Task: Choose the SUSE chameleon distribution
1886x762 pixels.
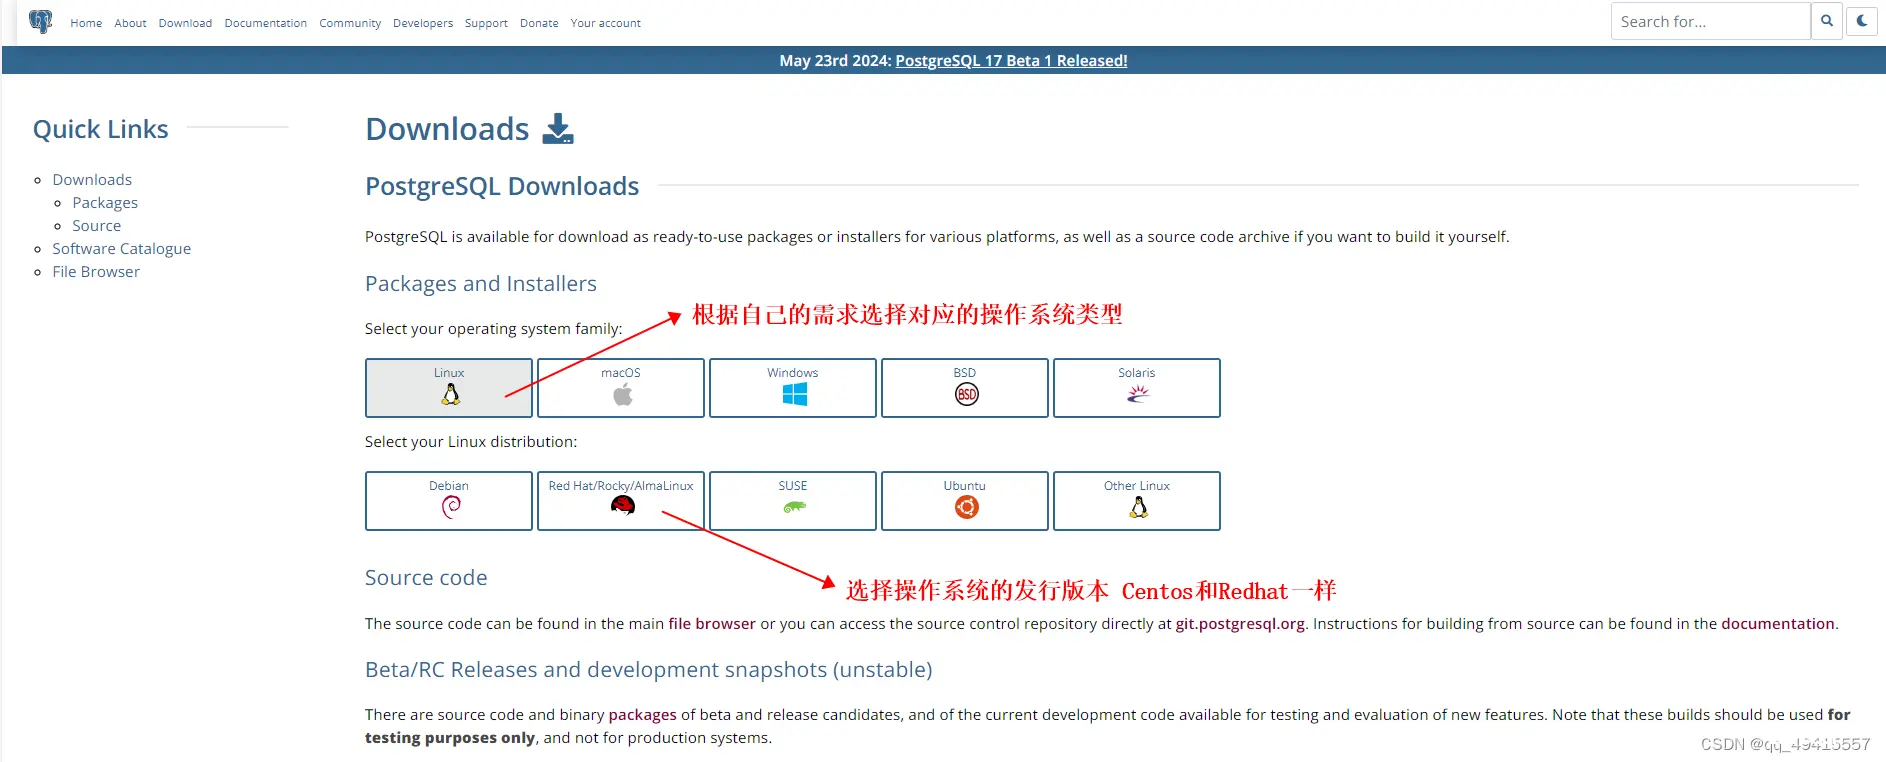Action: point(793,501)
